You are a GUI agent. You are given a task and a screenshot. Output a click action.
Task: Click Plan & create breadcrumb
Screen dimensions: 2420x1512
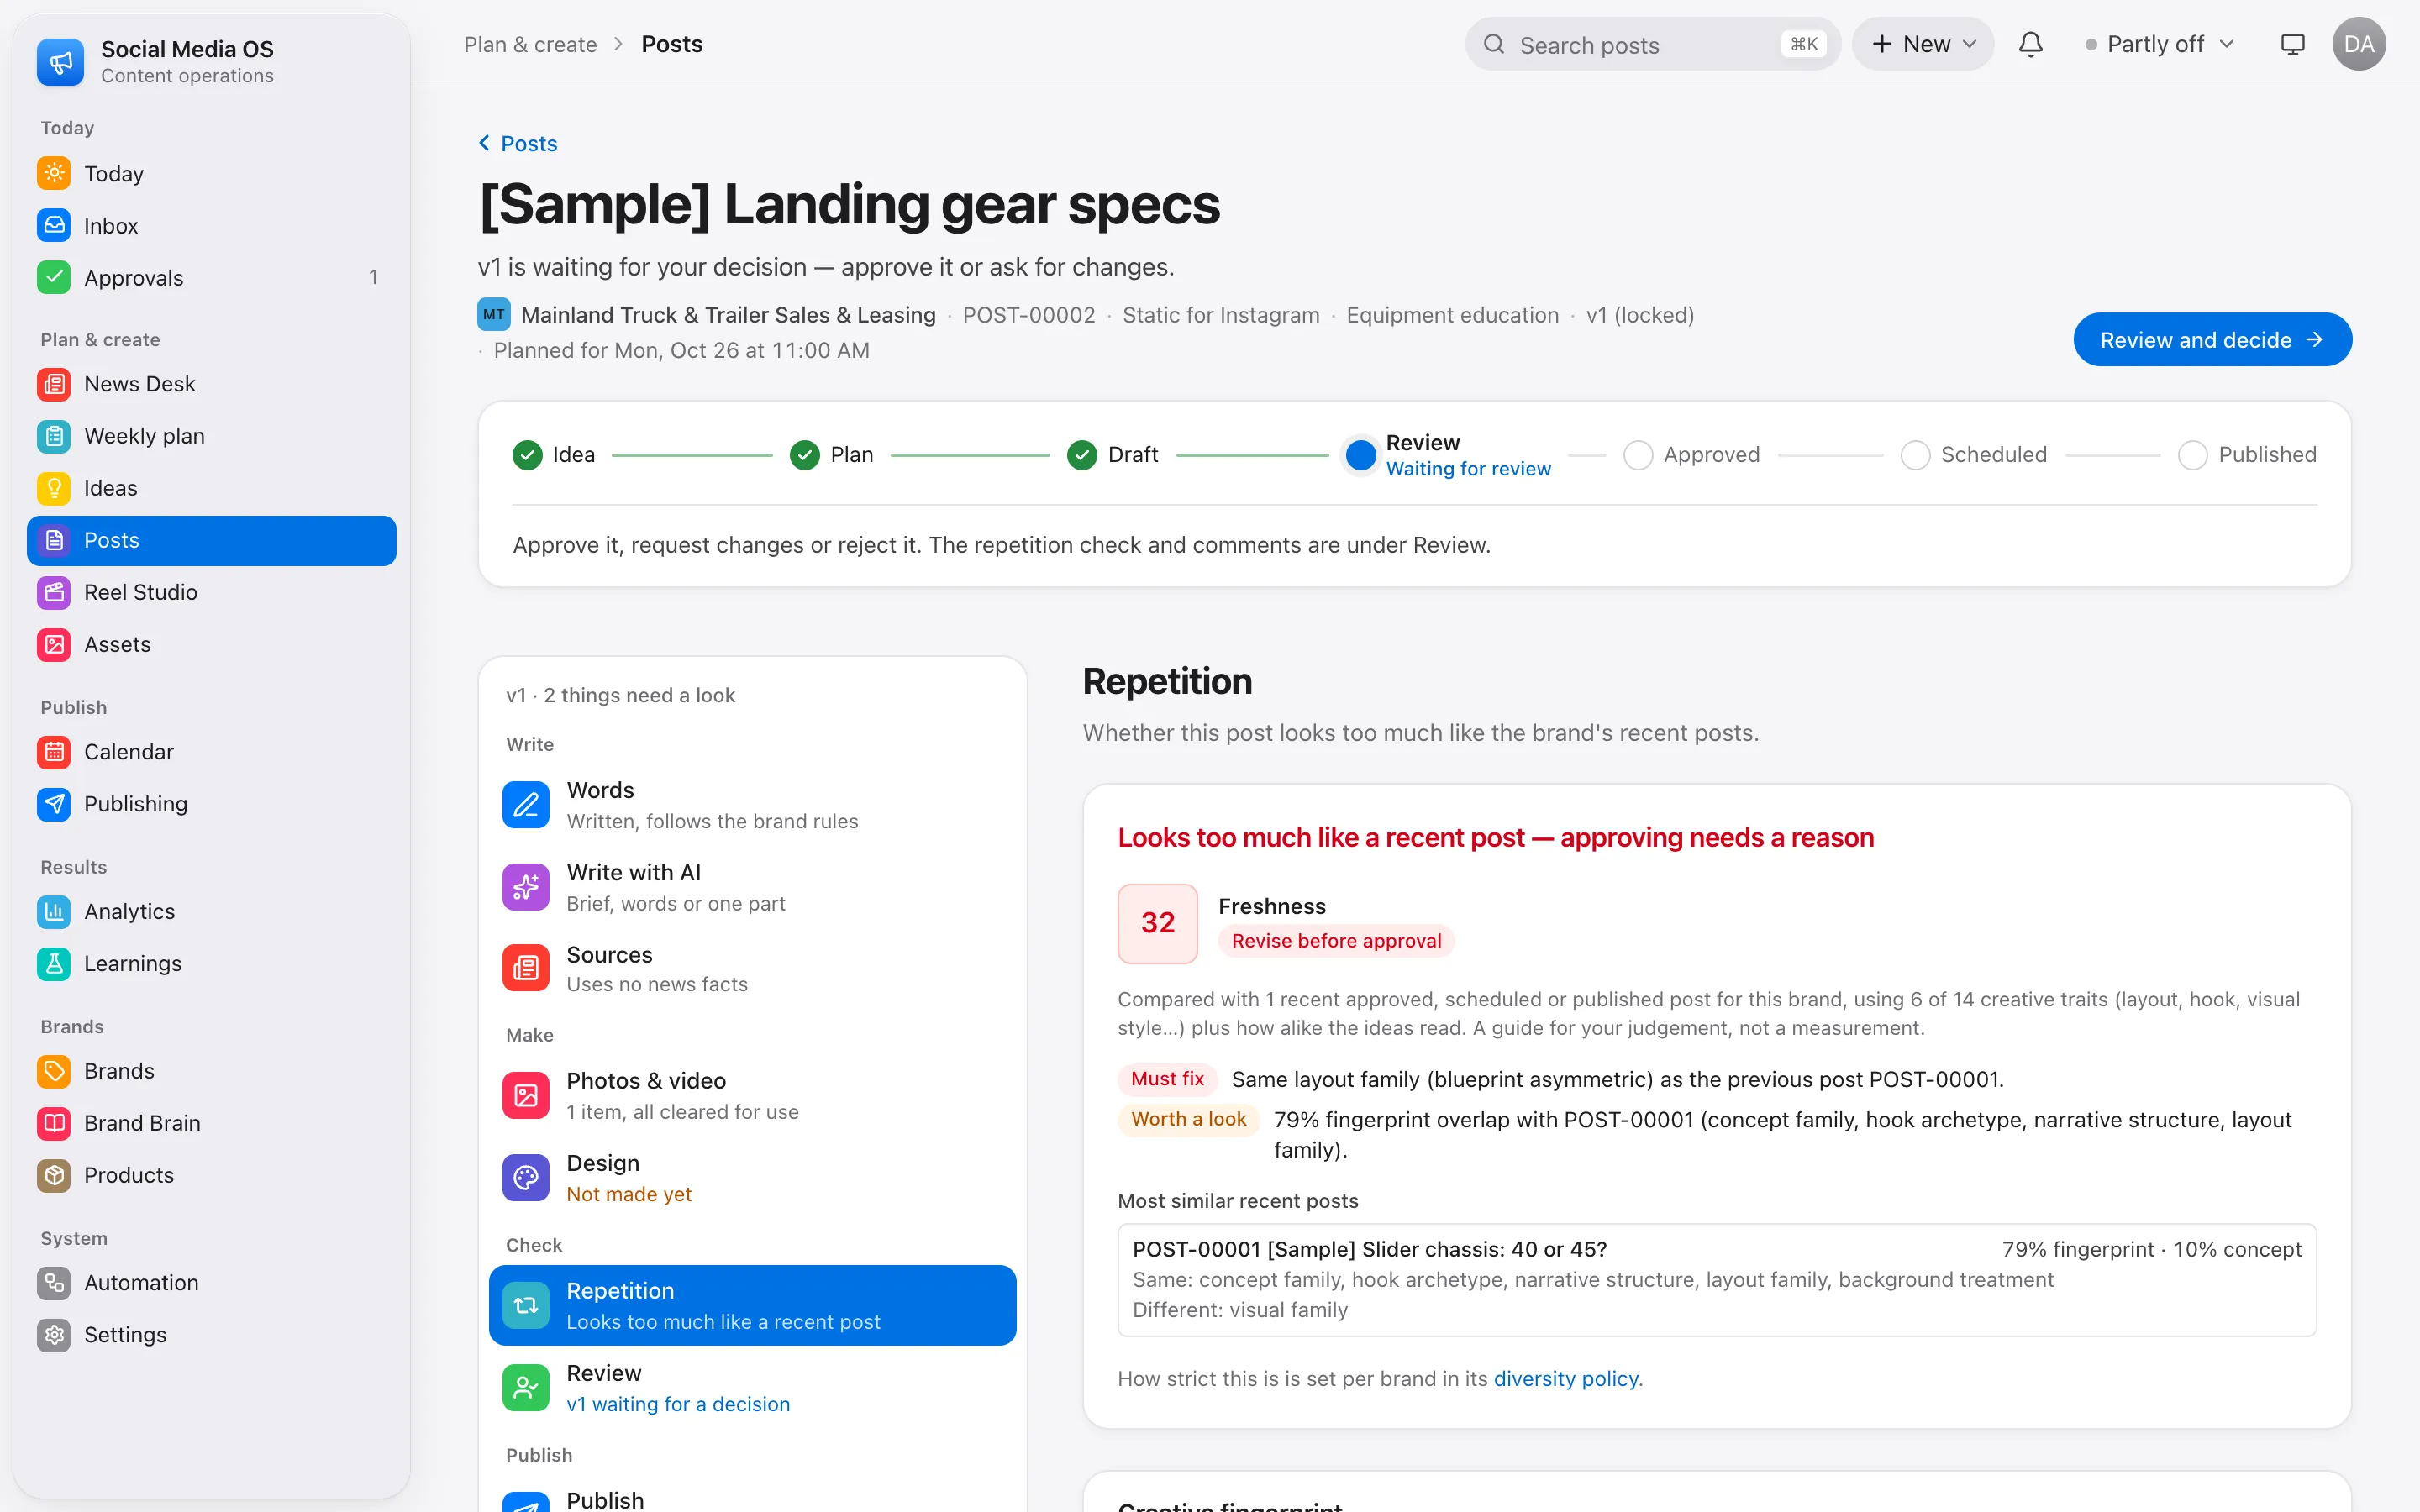(530, 44)
